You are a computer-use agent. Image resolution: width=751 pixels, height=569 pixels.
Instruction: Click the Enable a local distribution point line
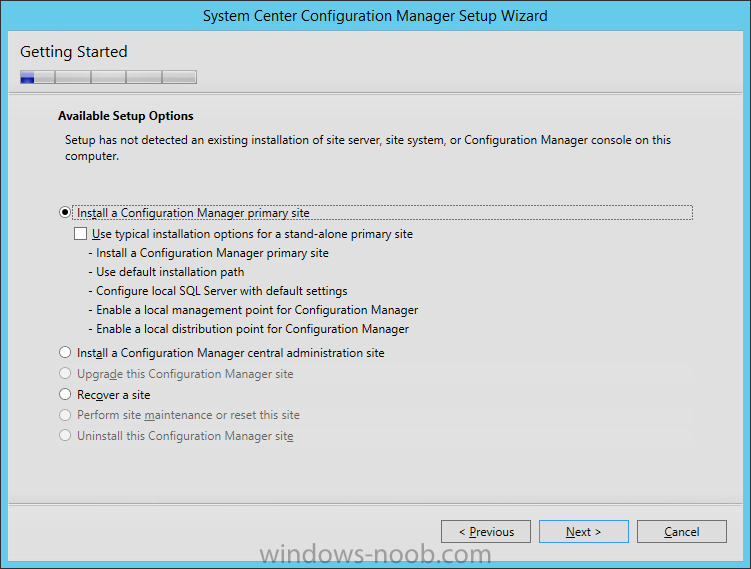click(x=249, y=329)
